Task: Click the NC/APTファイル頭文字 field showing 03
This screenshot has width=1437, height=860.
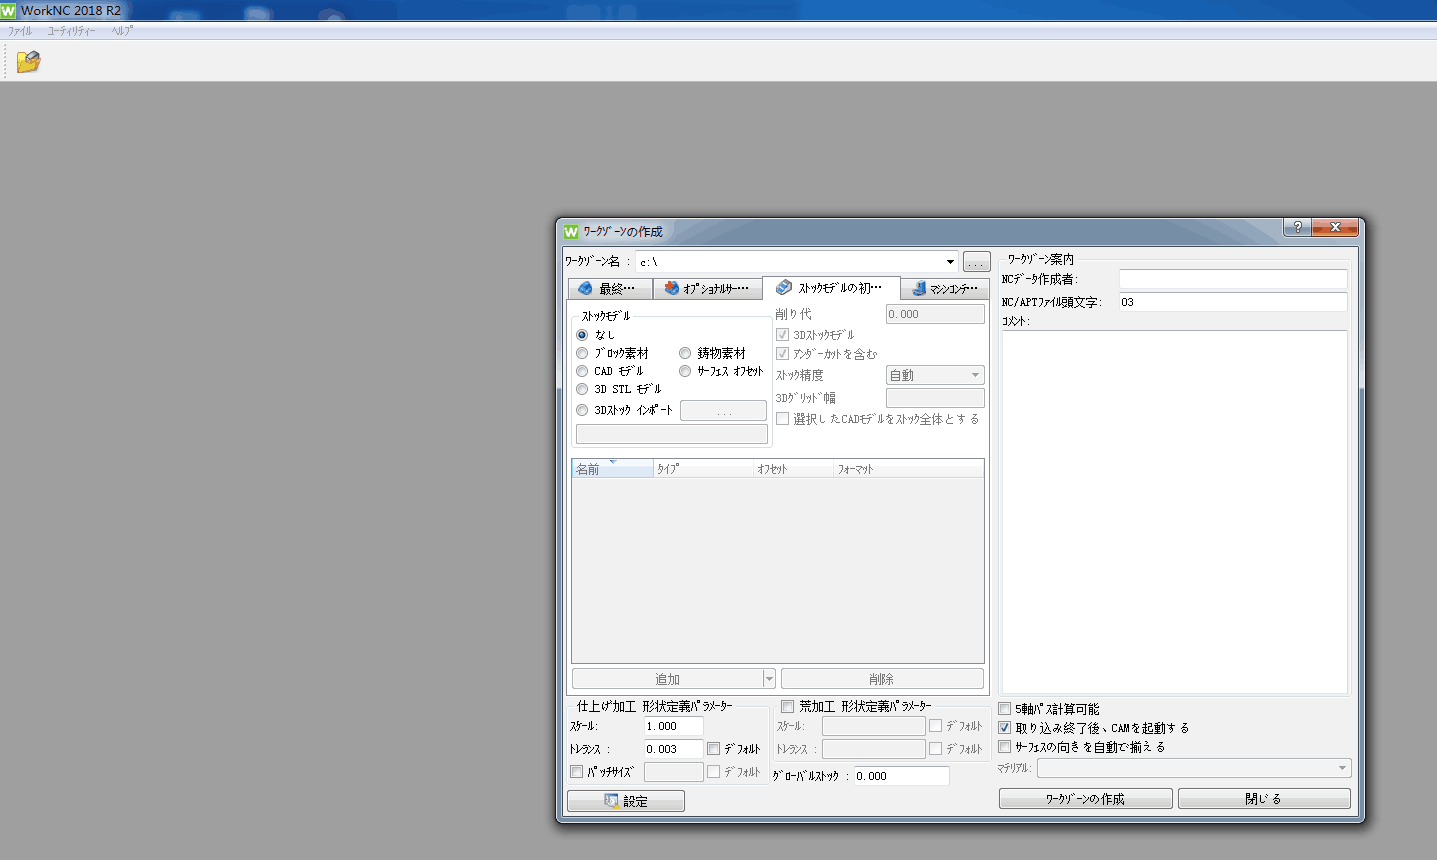Action: point(1233,302)
